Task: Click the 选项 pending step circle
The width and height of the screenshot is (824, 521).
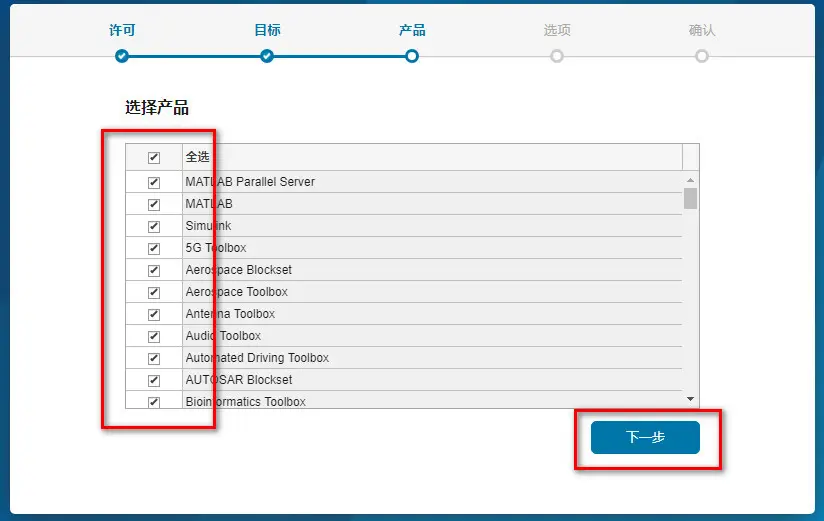Action: [557, 56]
